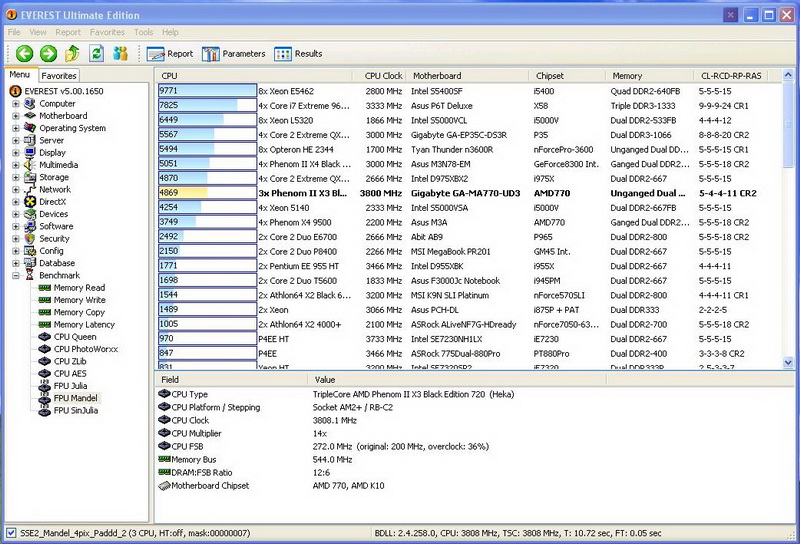Expand the Display tree node
This screenshot has height=544, width=800.
coord(16,153)
